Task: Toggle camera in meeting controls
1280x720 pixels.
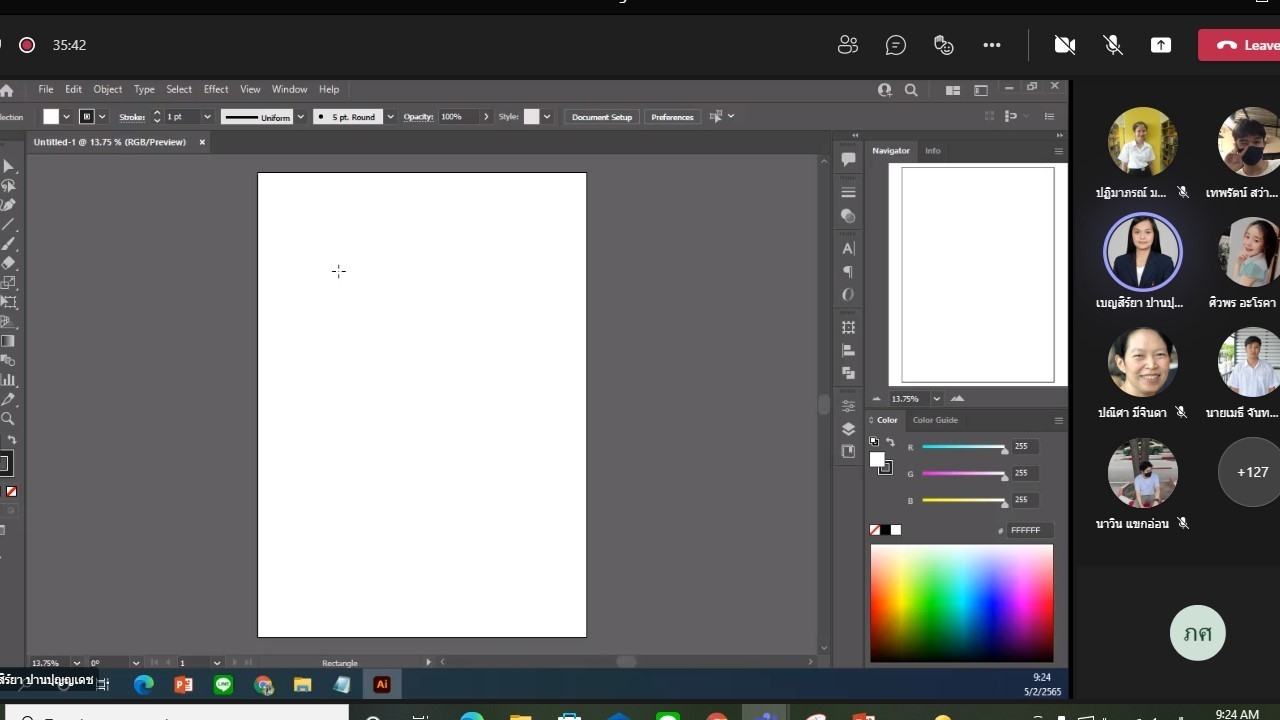Action: 1065,45
